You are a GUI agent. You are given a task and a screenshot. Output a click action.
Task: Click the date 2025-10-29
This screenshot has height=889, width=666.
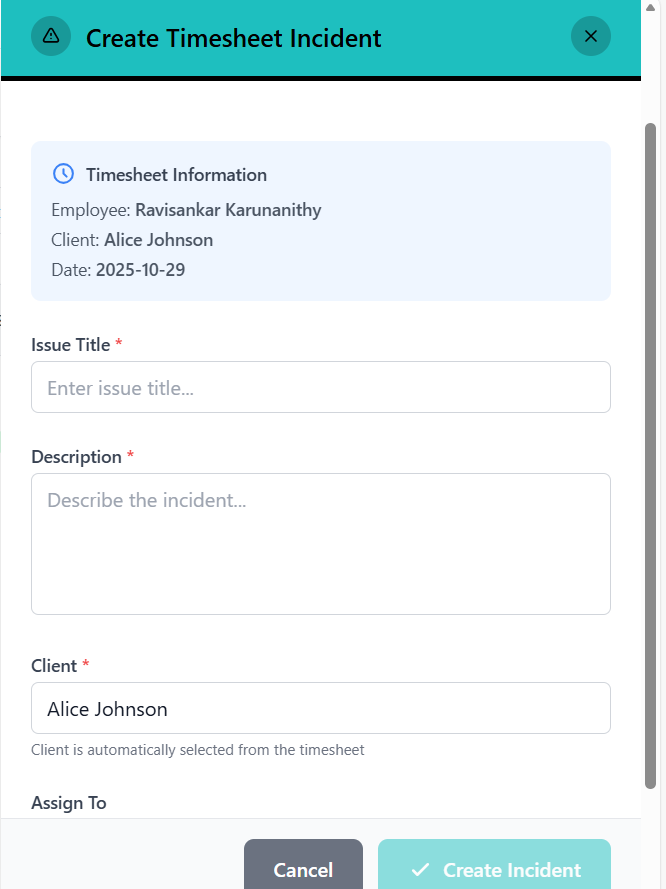[140, 270]
